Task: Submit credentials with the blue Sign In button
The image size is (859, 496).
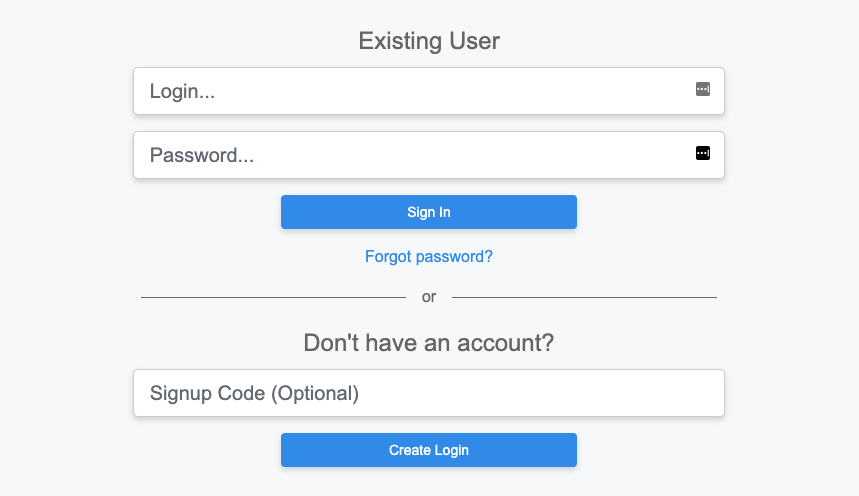Action: click(429, 212)
